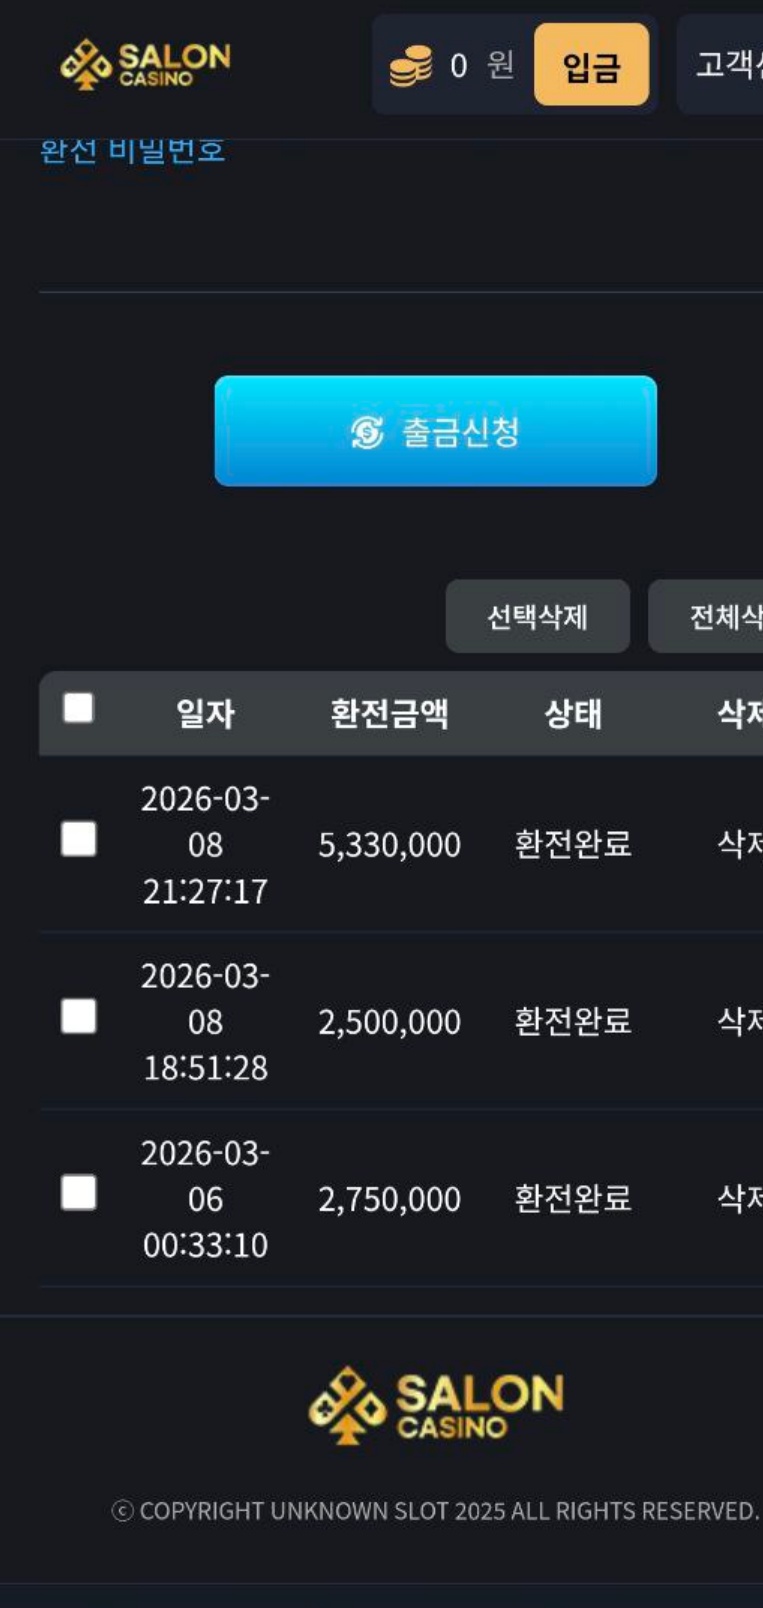Click the exchange icon on 출금신청 button

pyautogui.click(x=367, y=432)
